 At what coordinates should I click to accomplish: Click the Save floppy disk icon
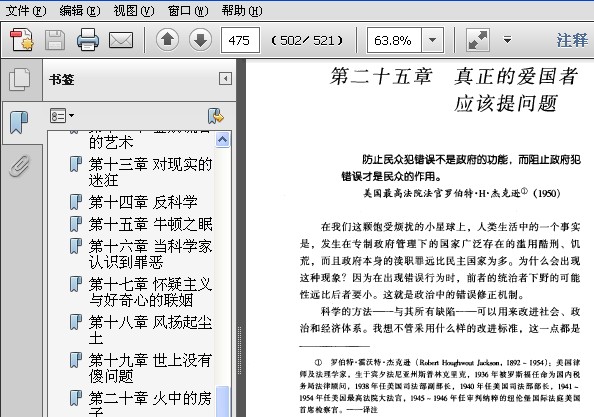(55, 40)
